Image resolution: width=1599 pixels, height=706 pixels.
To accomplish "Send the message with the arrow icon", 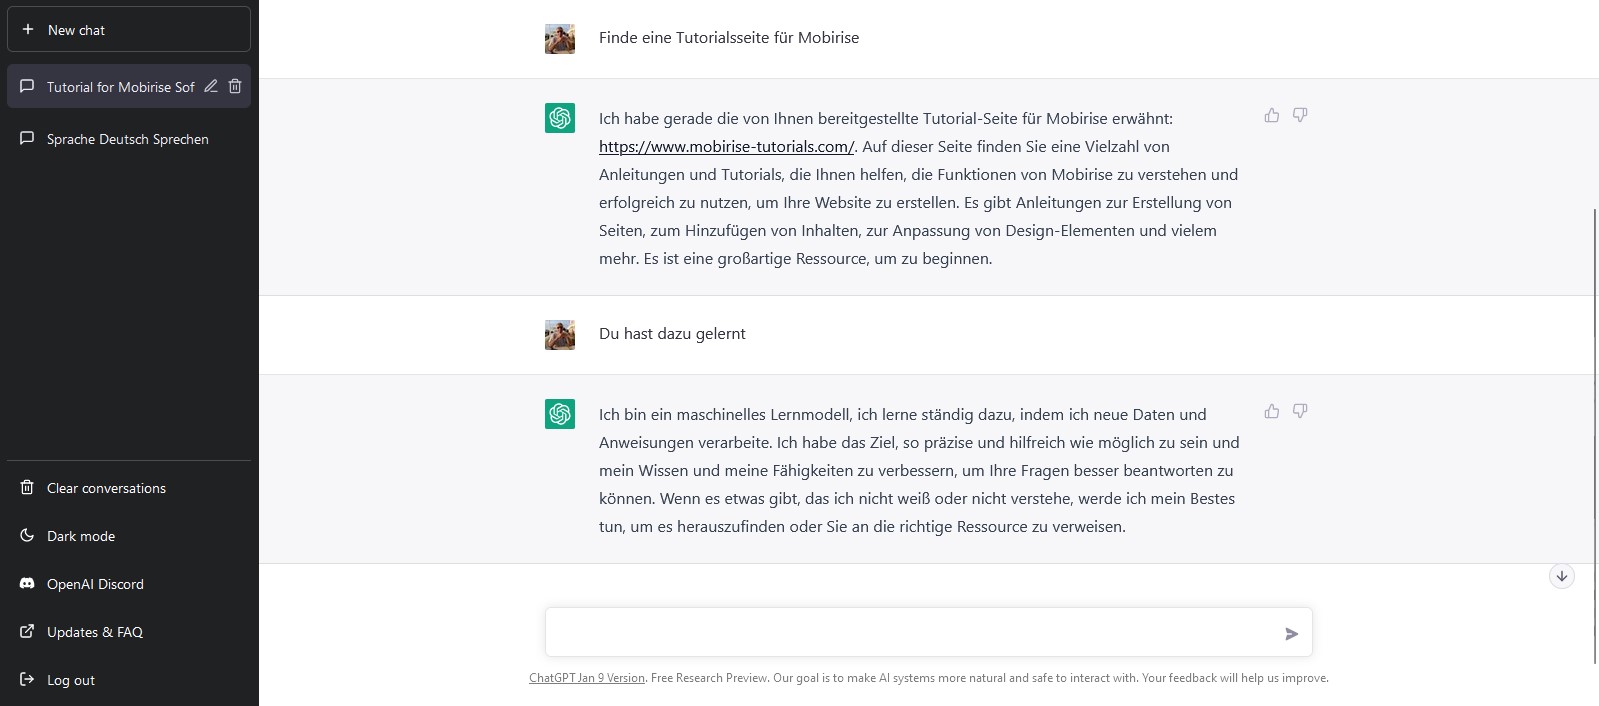I will coord(1291,633).
